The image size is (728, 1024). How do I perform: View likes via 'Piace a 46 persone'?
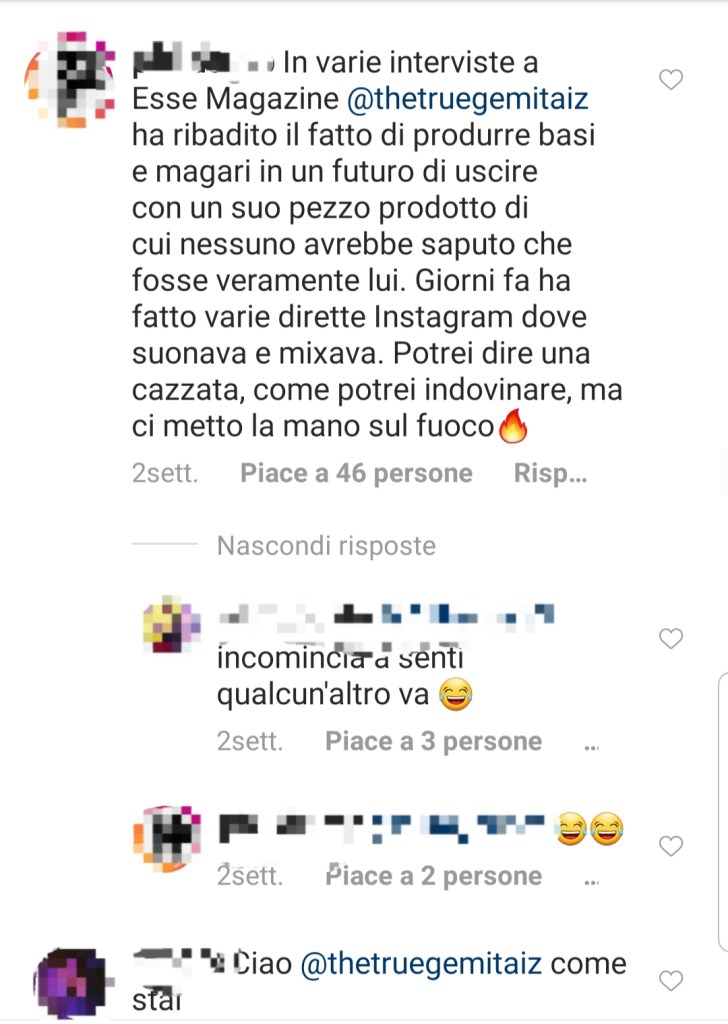356,473
